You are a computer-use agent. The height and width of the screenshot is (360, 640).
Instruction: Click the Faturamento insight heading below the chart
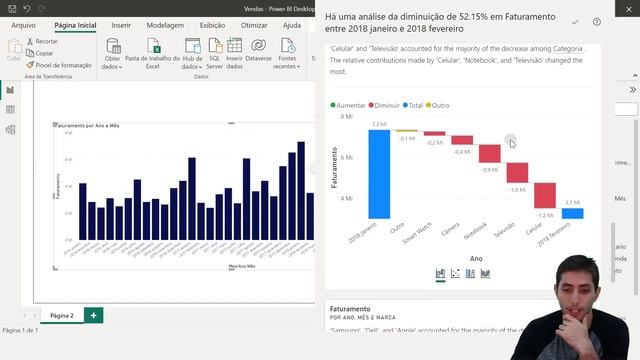click(350, 309)
